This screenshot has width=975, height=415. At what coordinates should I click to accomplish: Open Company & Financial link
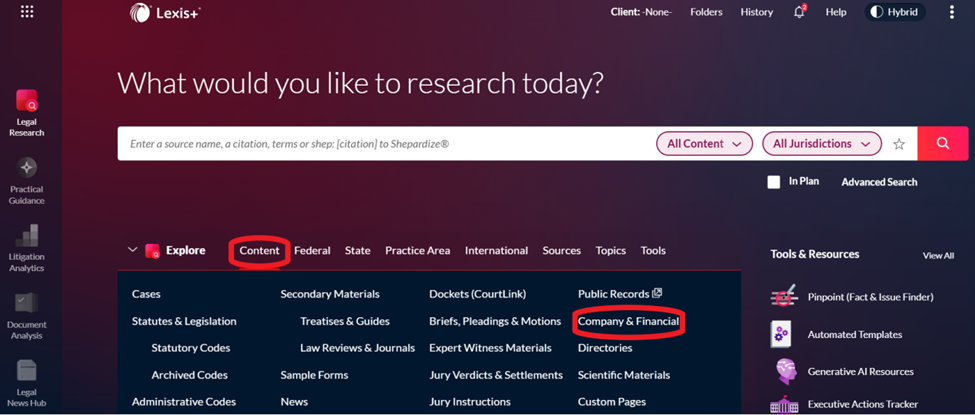pyautogui.click(x=628, y=321)
